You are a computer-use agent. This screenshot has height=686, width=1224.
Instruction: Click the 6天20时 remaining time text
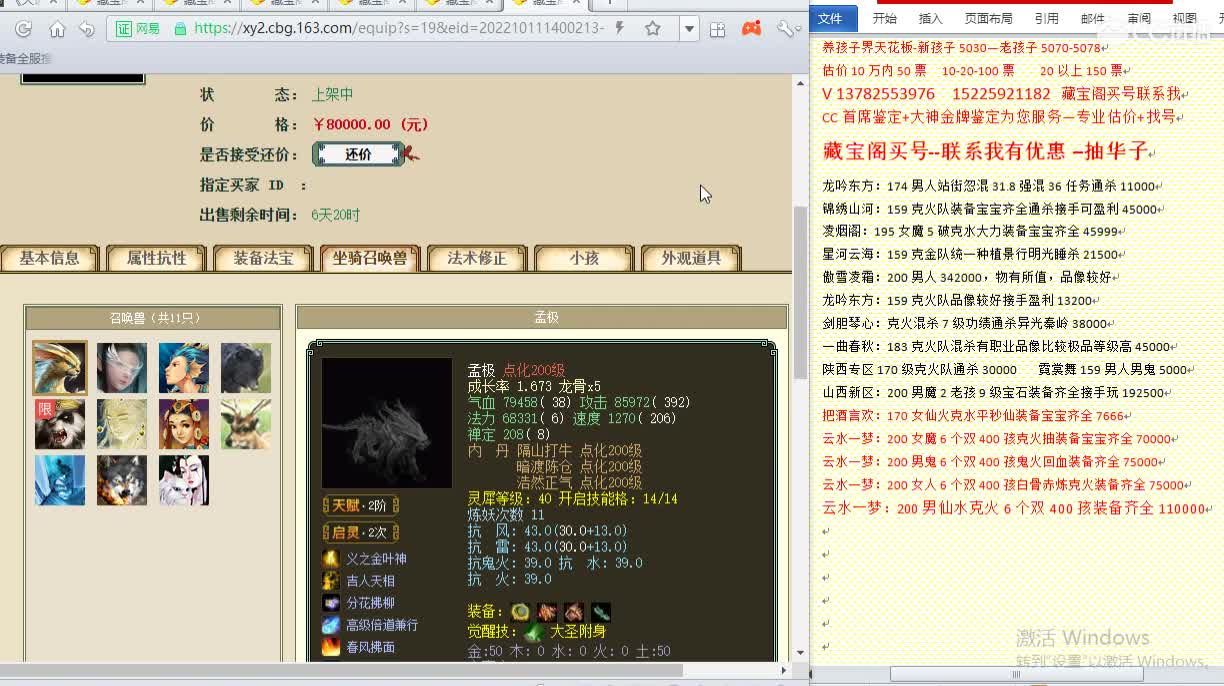335,215
